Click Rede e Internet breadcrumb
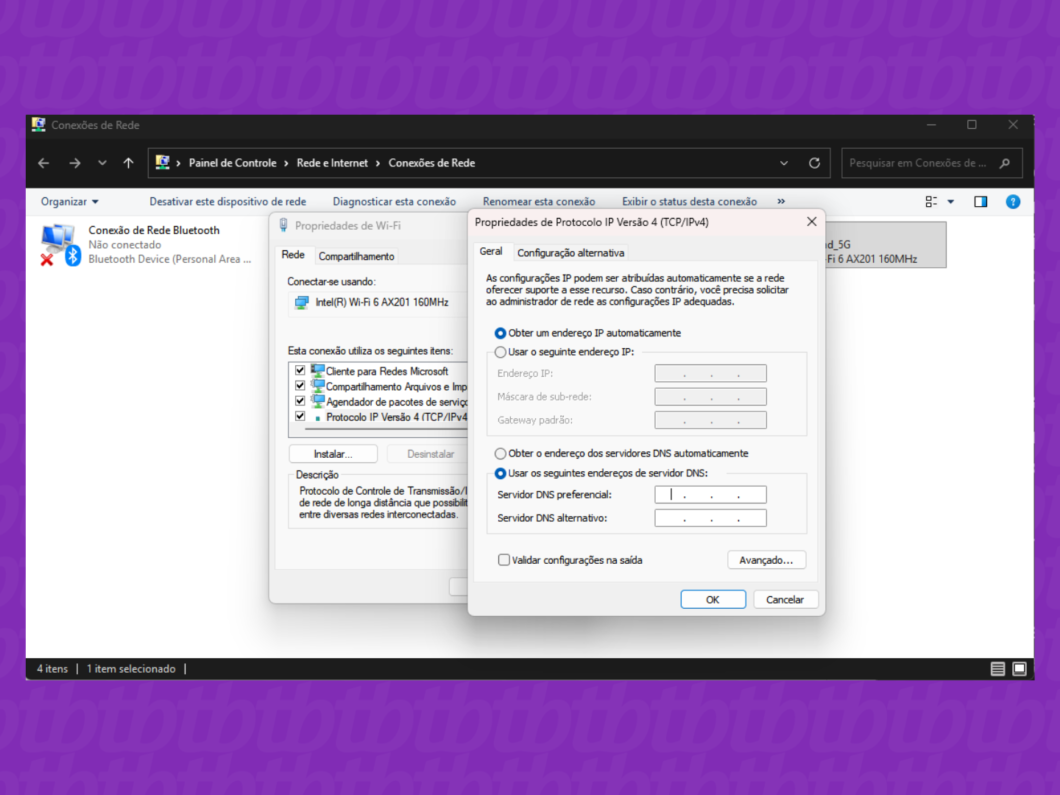1060x795 pixels. [332, 163]
